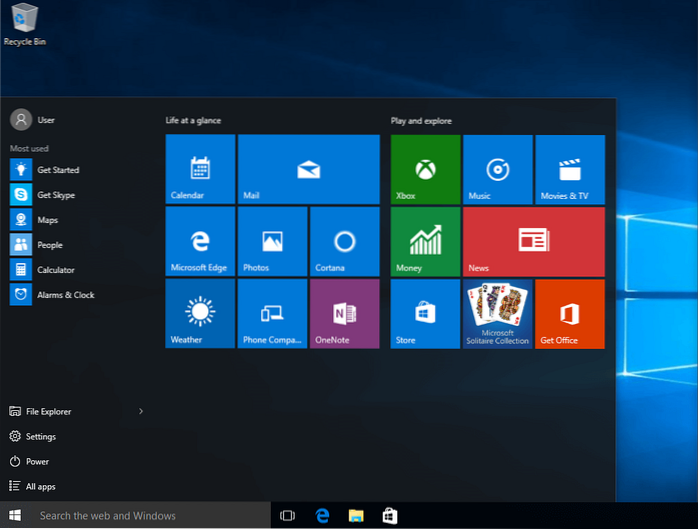Open Microsoft Solitaire Collection tile
Viewport: 698px width, 529px height.
click(x=497, y=314)
